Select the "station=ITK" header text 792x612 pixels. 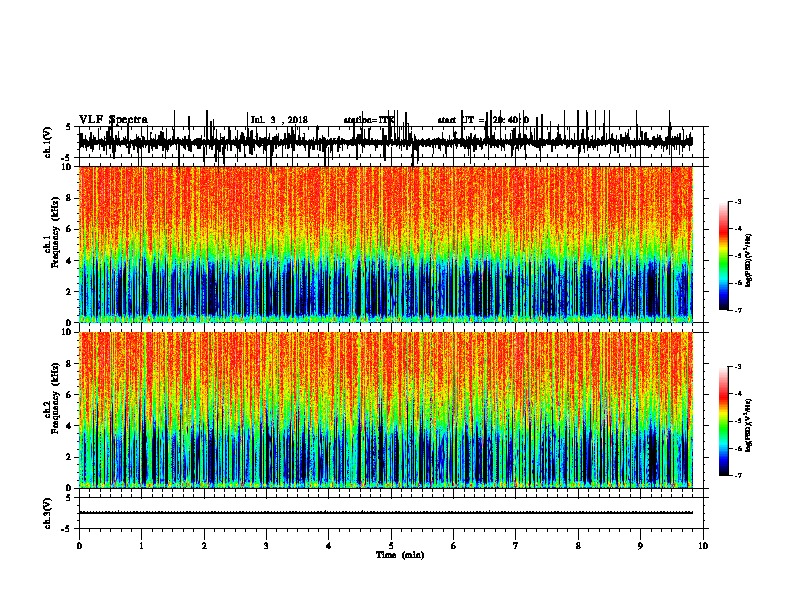point(369,120)
